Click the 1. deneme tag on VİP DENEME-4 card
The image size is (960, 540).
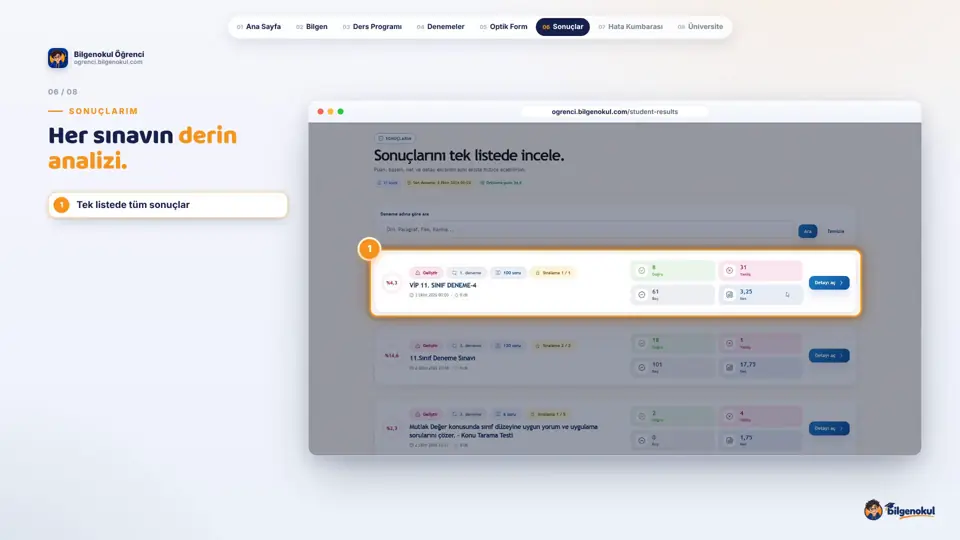(467, 273)
